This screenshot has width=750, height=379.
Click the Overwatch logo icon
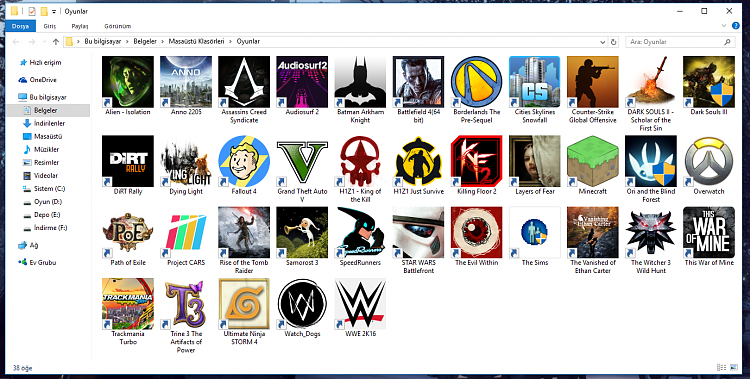coord(709,161)
